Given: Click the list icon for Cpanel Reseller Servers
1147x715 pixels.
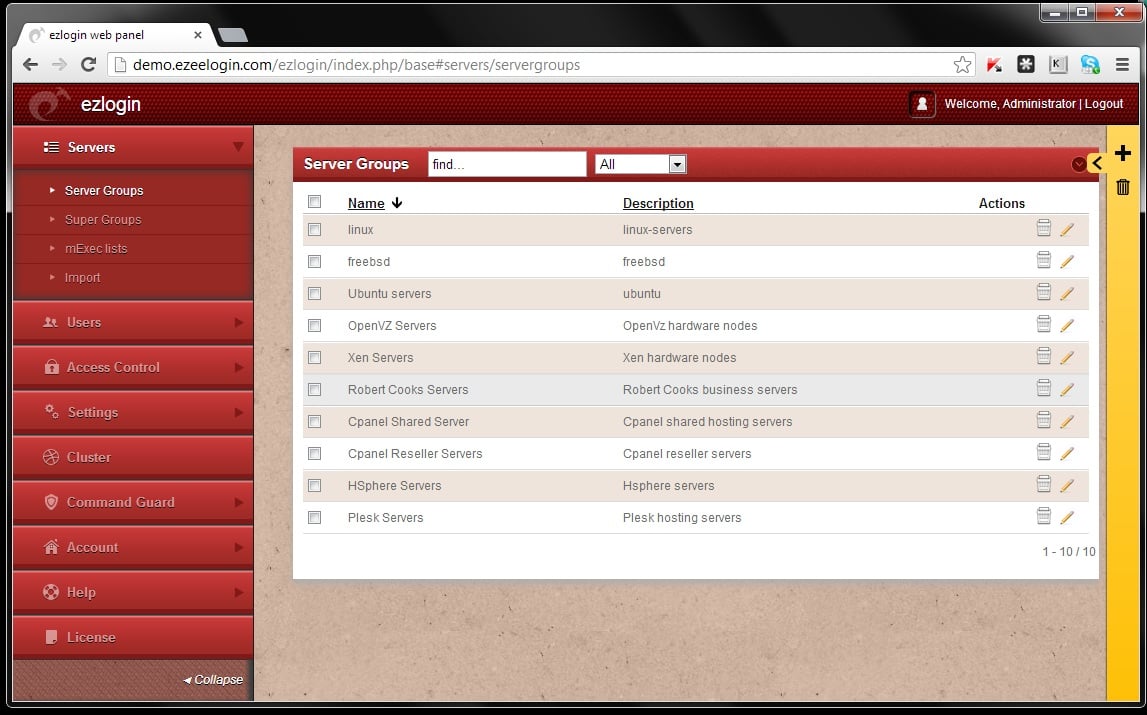Looking at the screenshot, I should [1044, 452].
